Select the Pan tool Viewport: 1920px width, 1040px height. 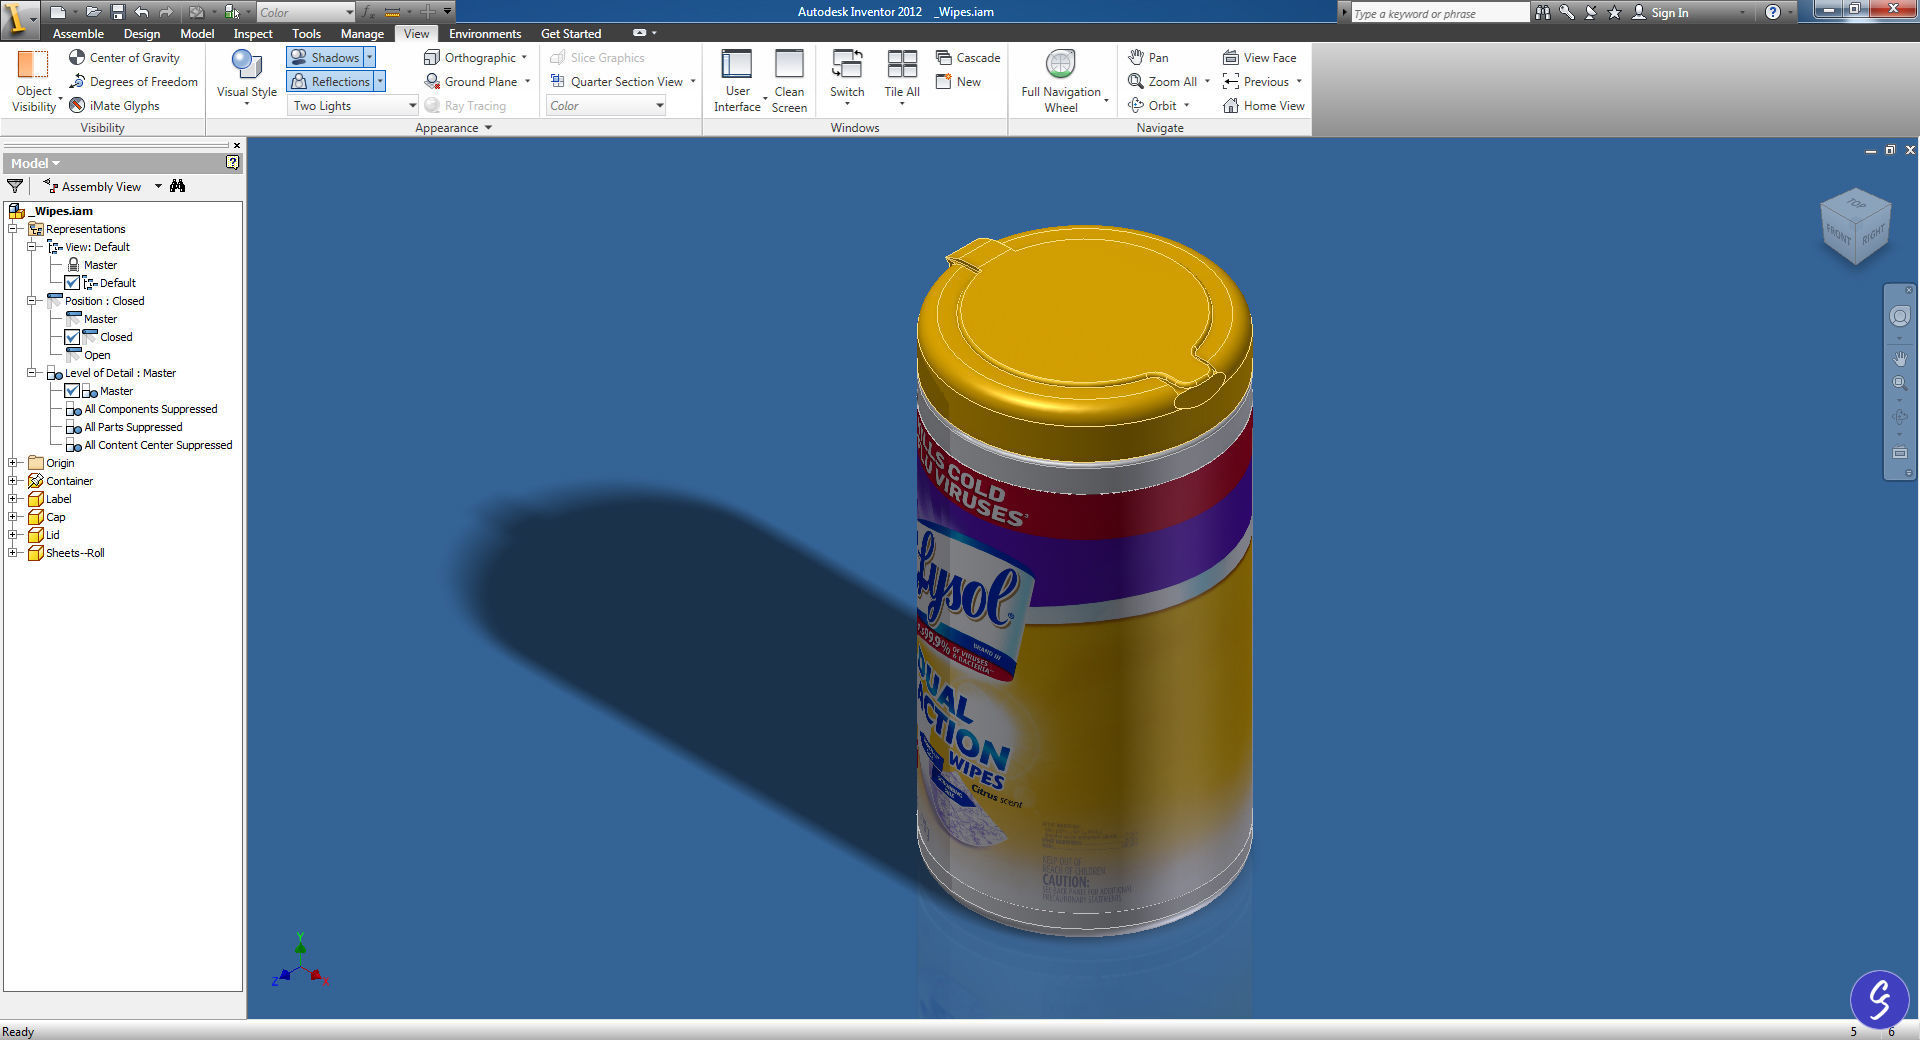coord(1148,57)
